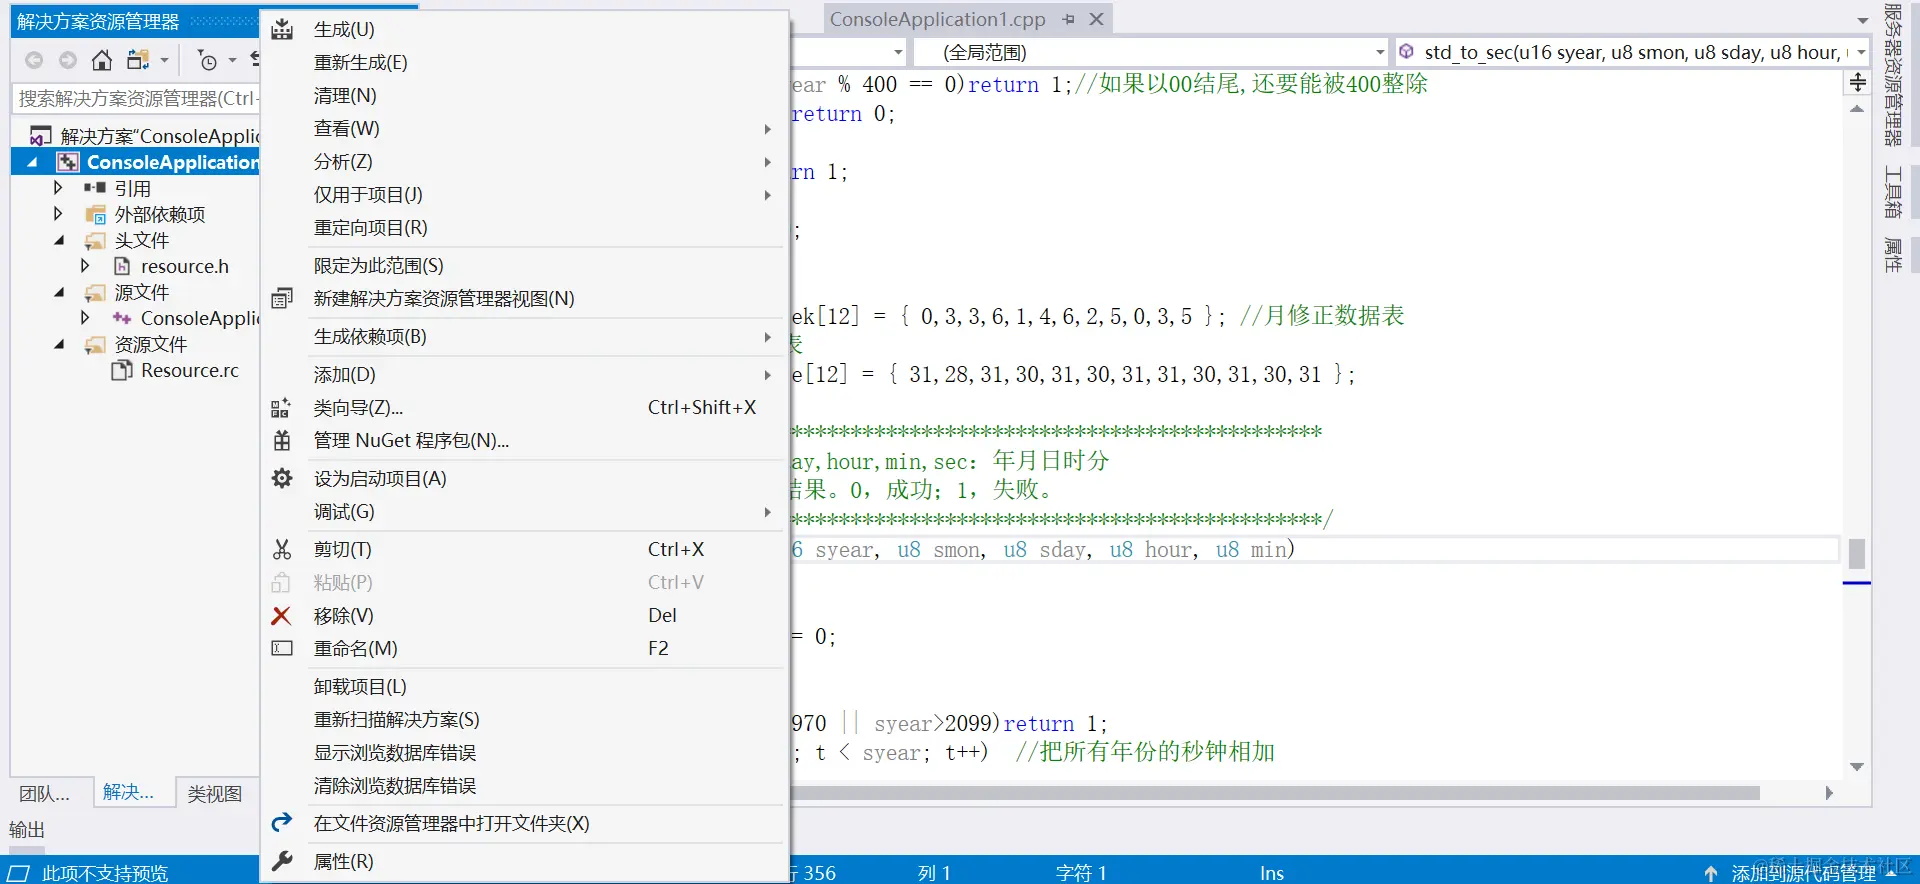Click the switch views icon in the Solution Explorer toolbar
1920x884 pixels.
coord(139,60)
